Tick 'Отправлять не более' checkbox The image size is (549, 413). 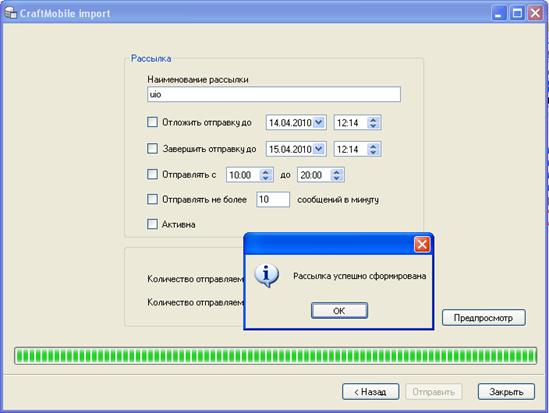pyautogui.click(x=152, y=199)
